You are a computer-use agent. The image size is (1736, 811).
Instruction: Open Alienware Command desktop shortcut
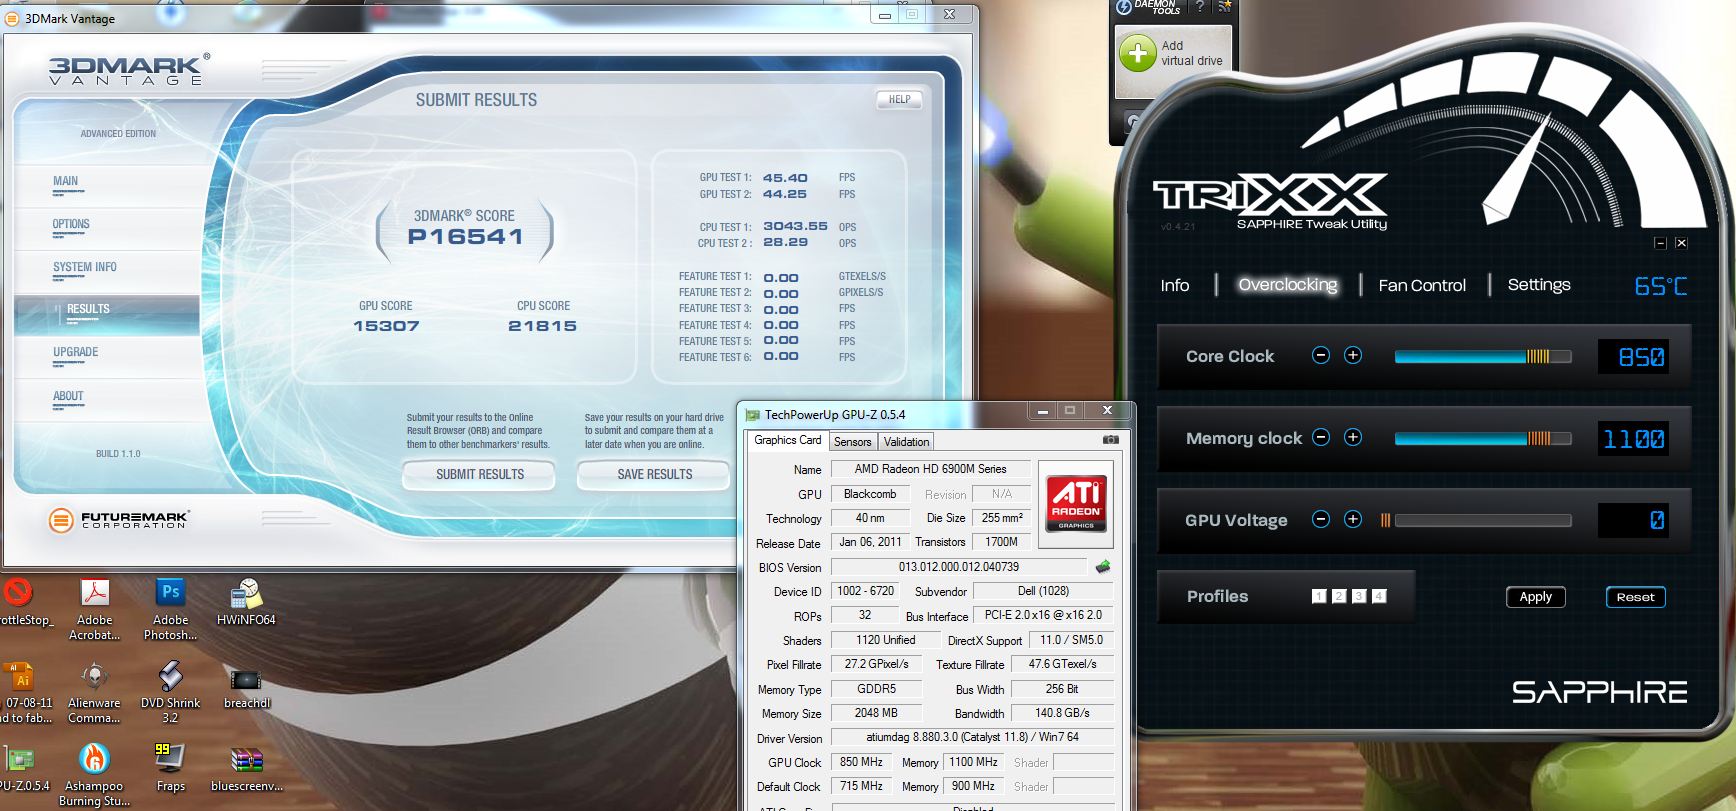(x=94, y=692)
